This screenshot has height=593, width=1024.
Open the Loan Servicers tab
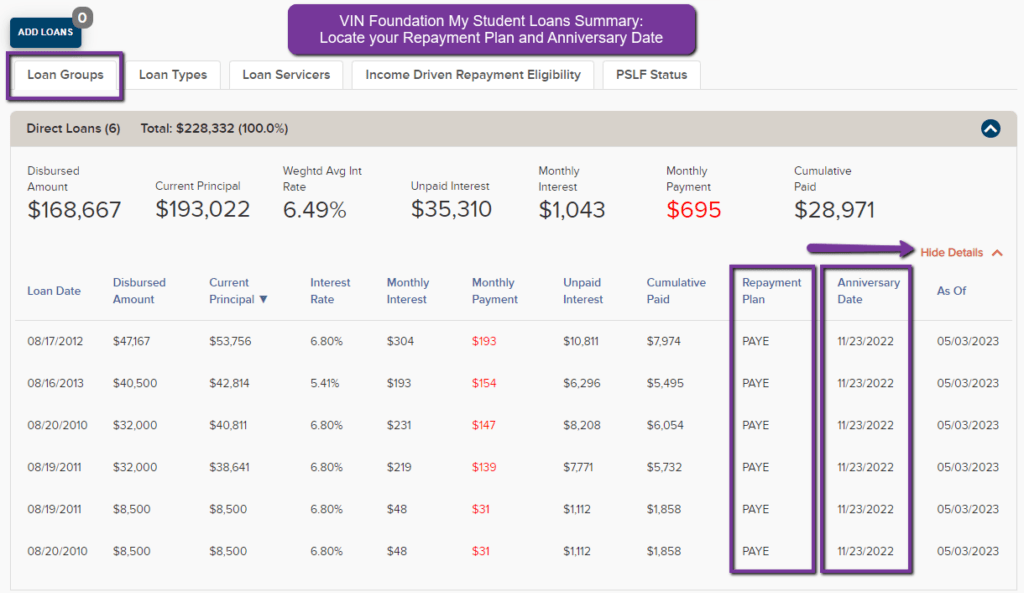pos(286,74)
